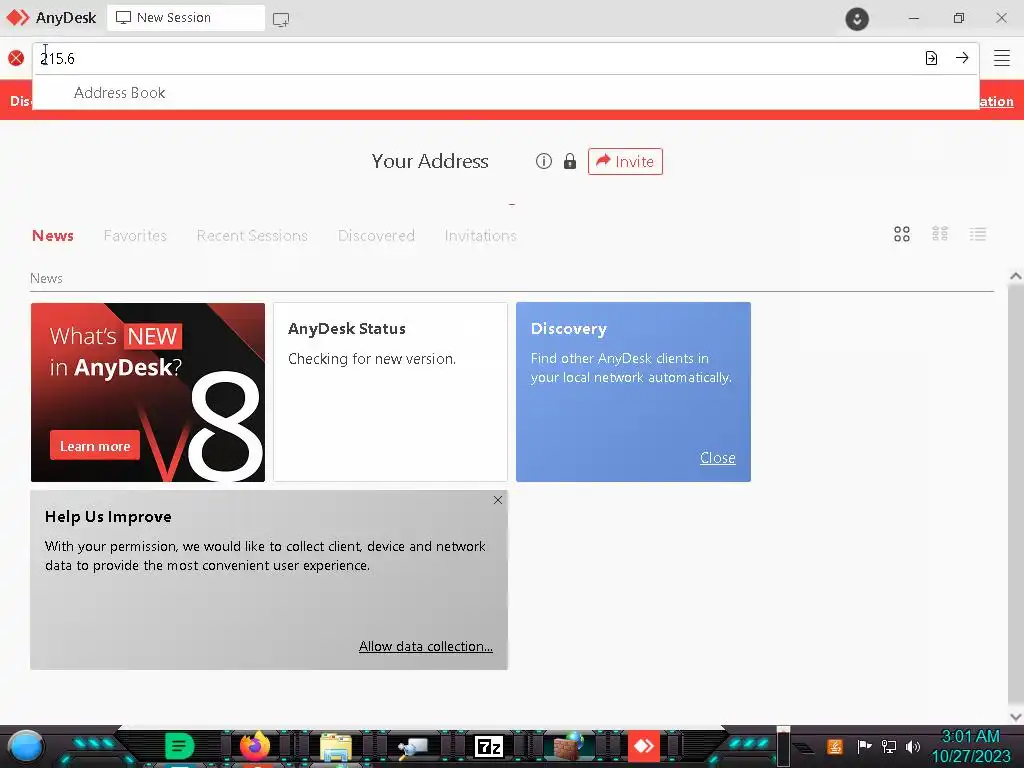The width and height of the screenshot is (1024, 768).
Task: Open volume speaker icon in system tray
Action: pyautogui.click(x=913, y=746)
